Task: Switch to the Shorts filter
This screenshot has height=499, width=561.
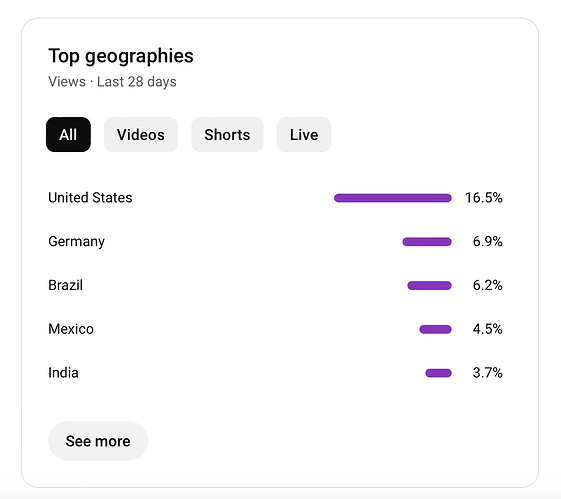Action: pos(227,134)
